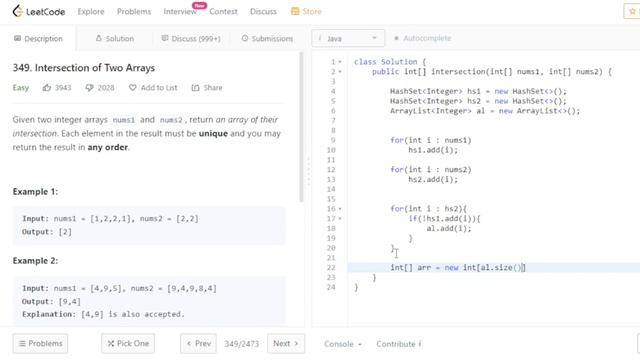Click the star icon at top right
The image size is (640, 360).
[632, 11]
